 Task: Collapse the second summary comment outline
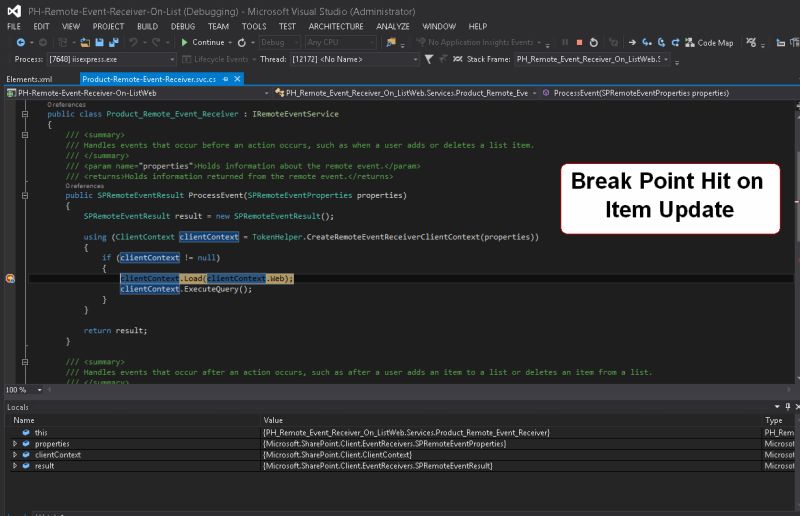point(24,362)
